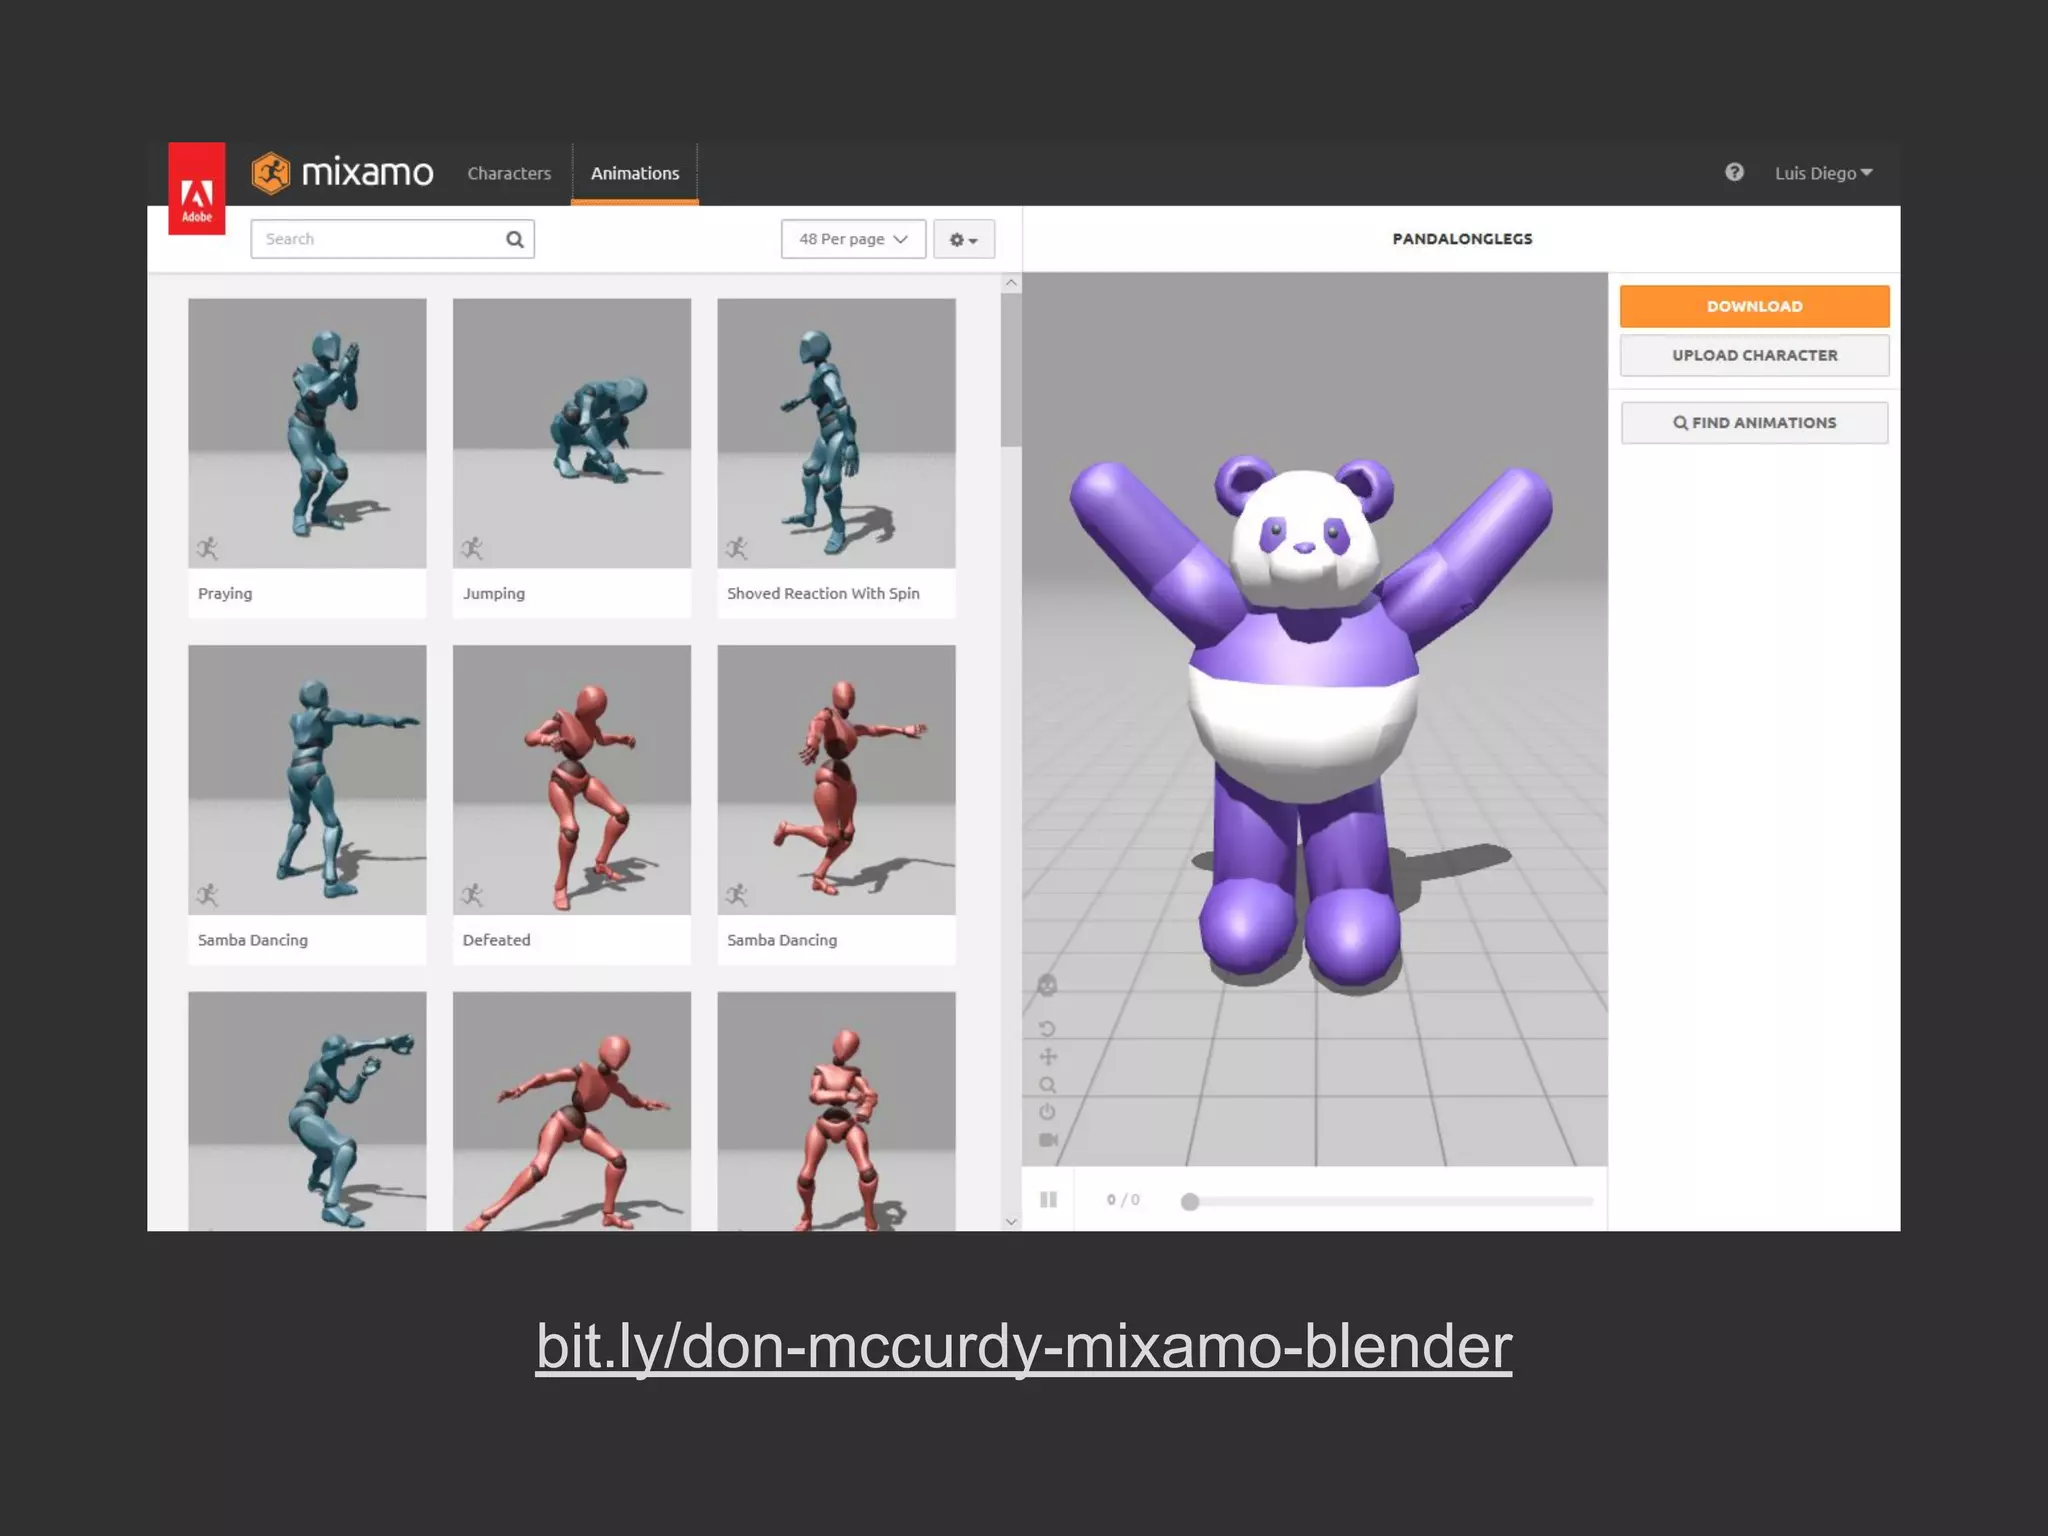Click the animation list vertical scrollbar thumb
The image size is (2048, 1536).
(x=1011, y=370)
